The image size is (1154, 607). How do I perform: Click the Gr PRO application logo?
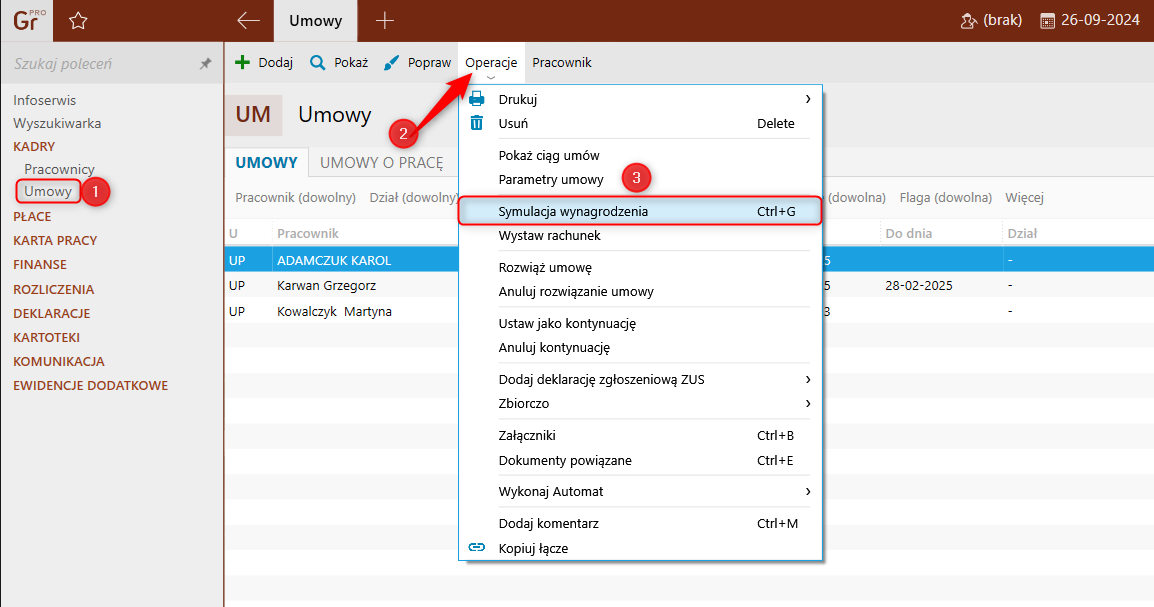pos(26,20)
